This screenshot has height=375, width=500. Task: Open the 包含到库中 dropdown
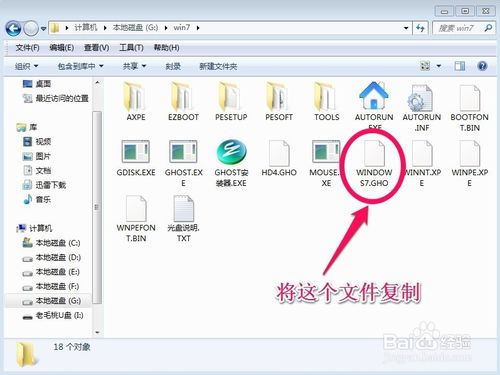pos(80,66)
